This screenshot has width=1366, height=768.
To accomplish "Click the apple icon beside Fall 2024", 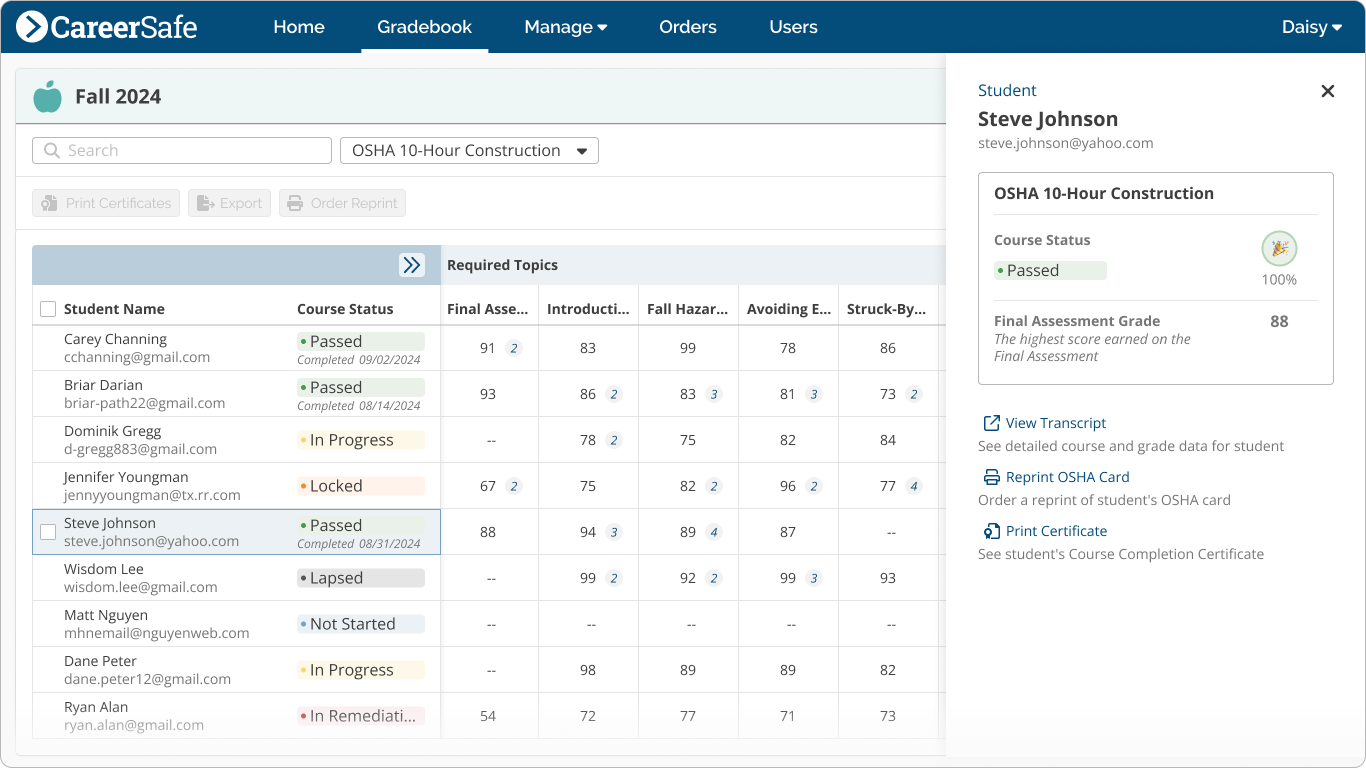I will (x=46, y=96).
